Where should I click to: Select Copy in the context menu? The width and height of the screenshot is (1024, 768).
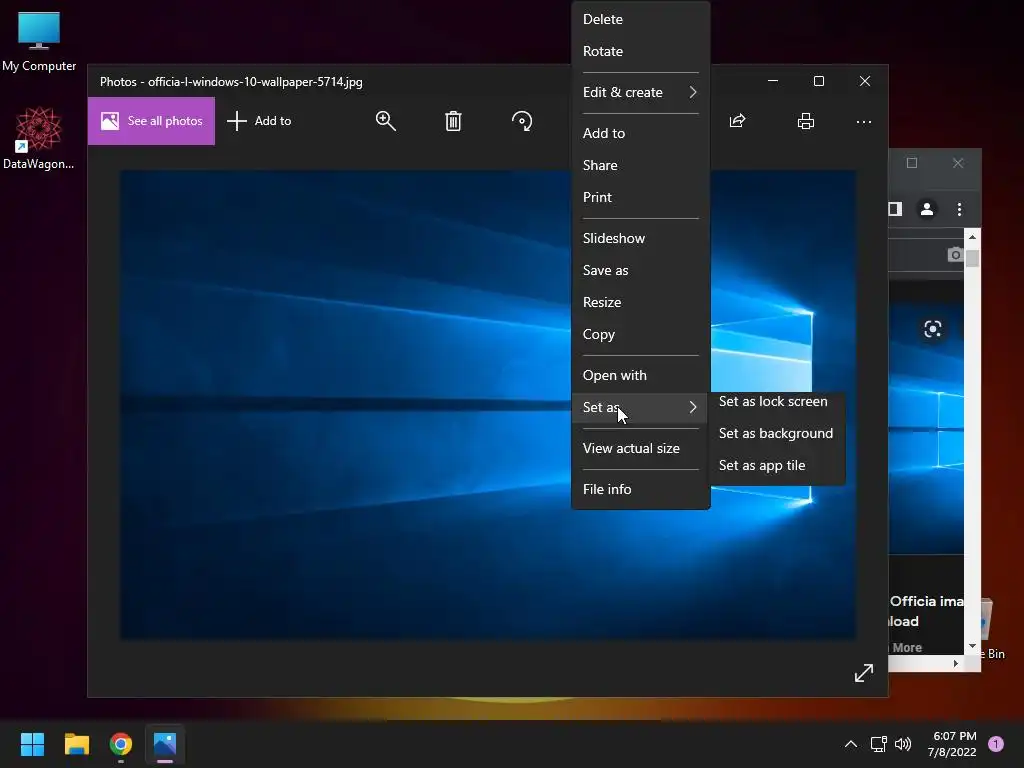point(641,334)
